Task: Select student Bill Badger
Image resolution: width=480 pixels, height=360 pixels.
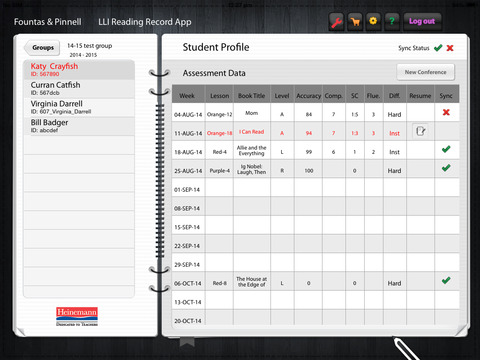Action: [79, 126]
